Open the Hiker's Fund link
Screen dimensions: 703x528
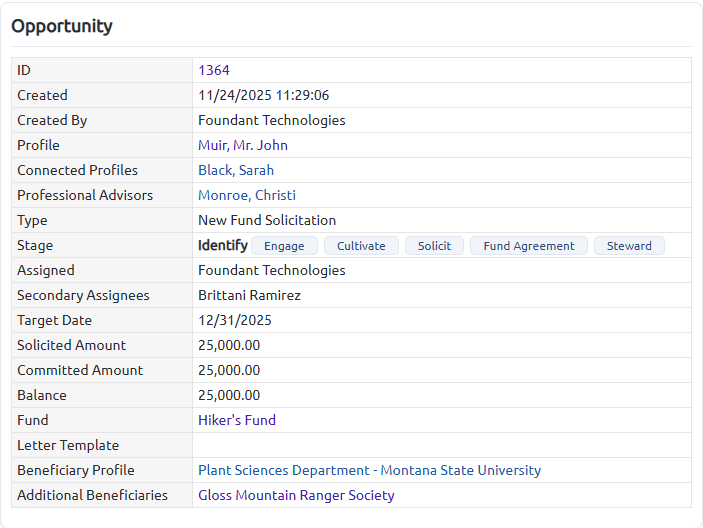(237, 420)
